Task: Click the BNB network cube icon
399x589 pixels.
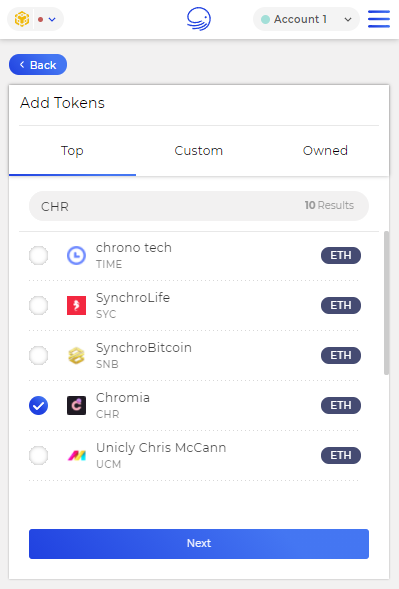Action: [x=22, y=19]
